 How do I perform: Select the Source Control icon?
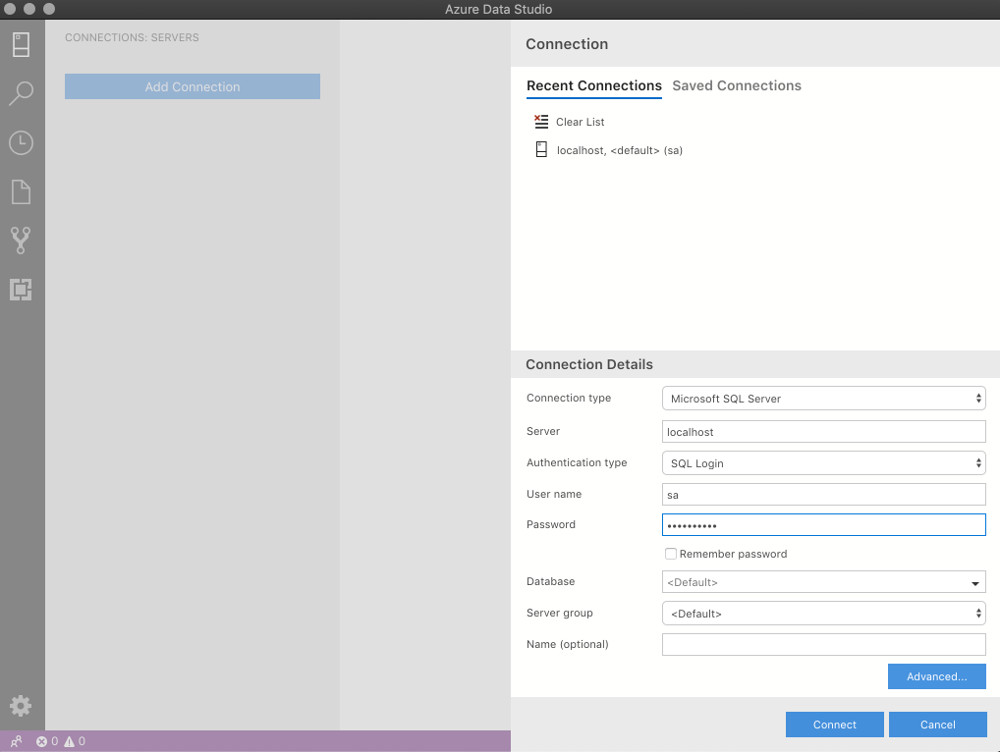coord(21,239)
